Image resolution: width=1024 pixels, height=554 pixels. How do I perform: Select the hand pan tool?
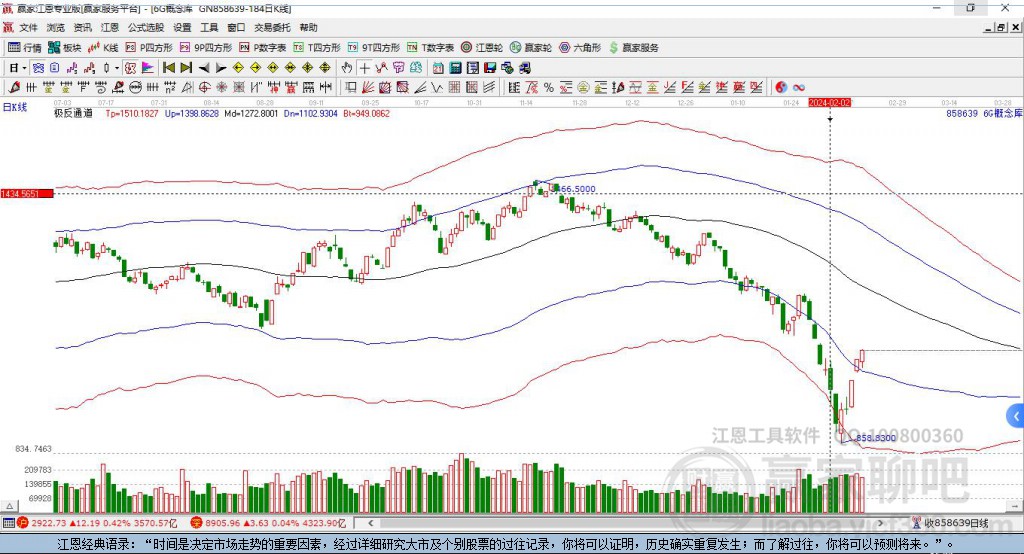click(347, 67)
